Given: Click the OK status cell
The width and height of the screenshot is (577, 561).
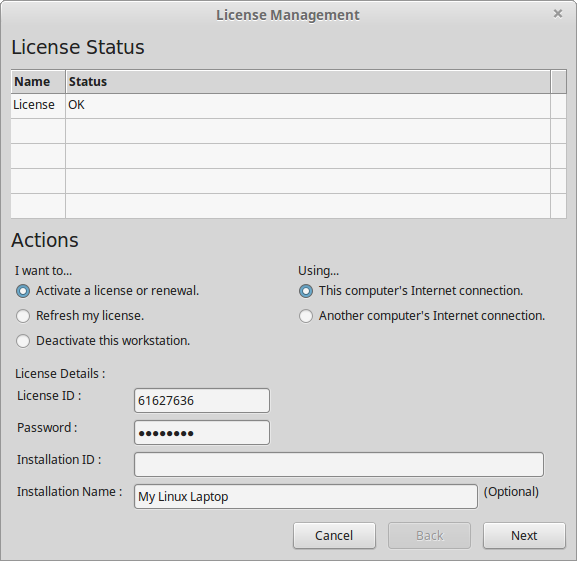Looking at the screenshot, I should (308, 105).
